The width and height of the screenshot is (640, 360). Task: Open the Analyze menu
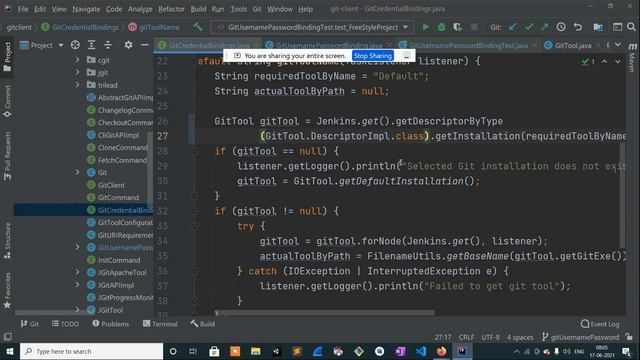[x=140, y=9]
